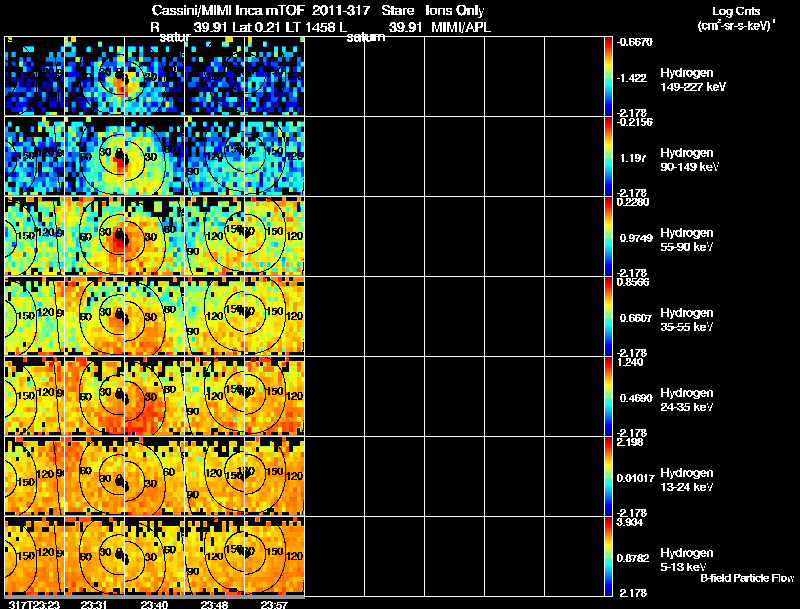Click the Hydrogen 35-55 keV color bar
The width and height of the screenshot is (800, 609).
click(608, 316)
